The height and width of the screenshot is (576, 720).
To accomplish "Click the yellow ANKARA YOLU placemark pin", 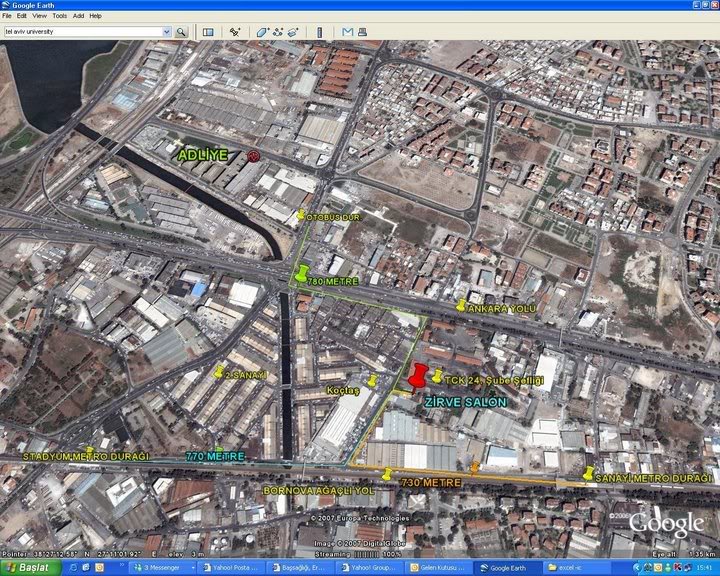I will click(461, 305).
